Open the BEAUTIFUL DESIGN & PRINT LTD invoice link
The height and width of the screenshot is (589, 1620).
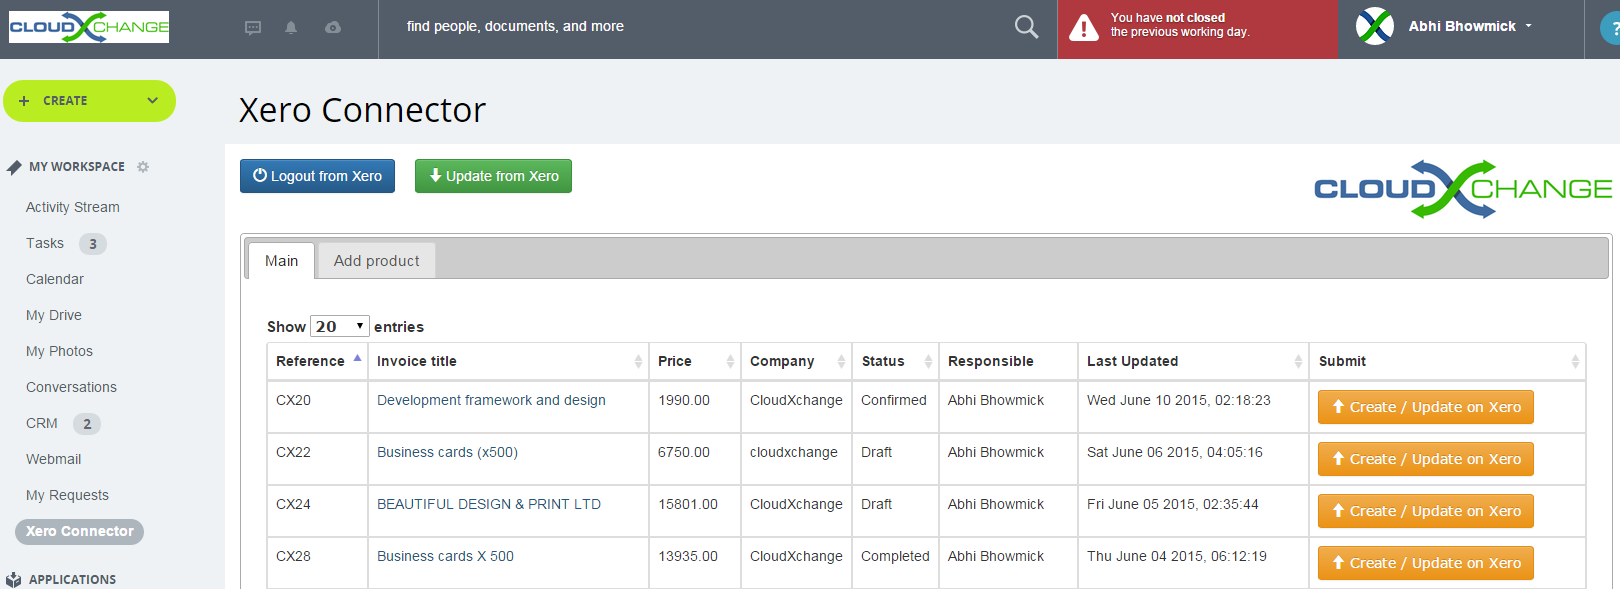coord(488,504)
